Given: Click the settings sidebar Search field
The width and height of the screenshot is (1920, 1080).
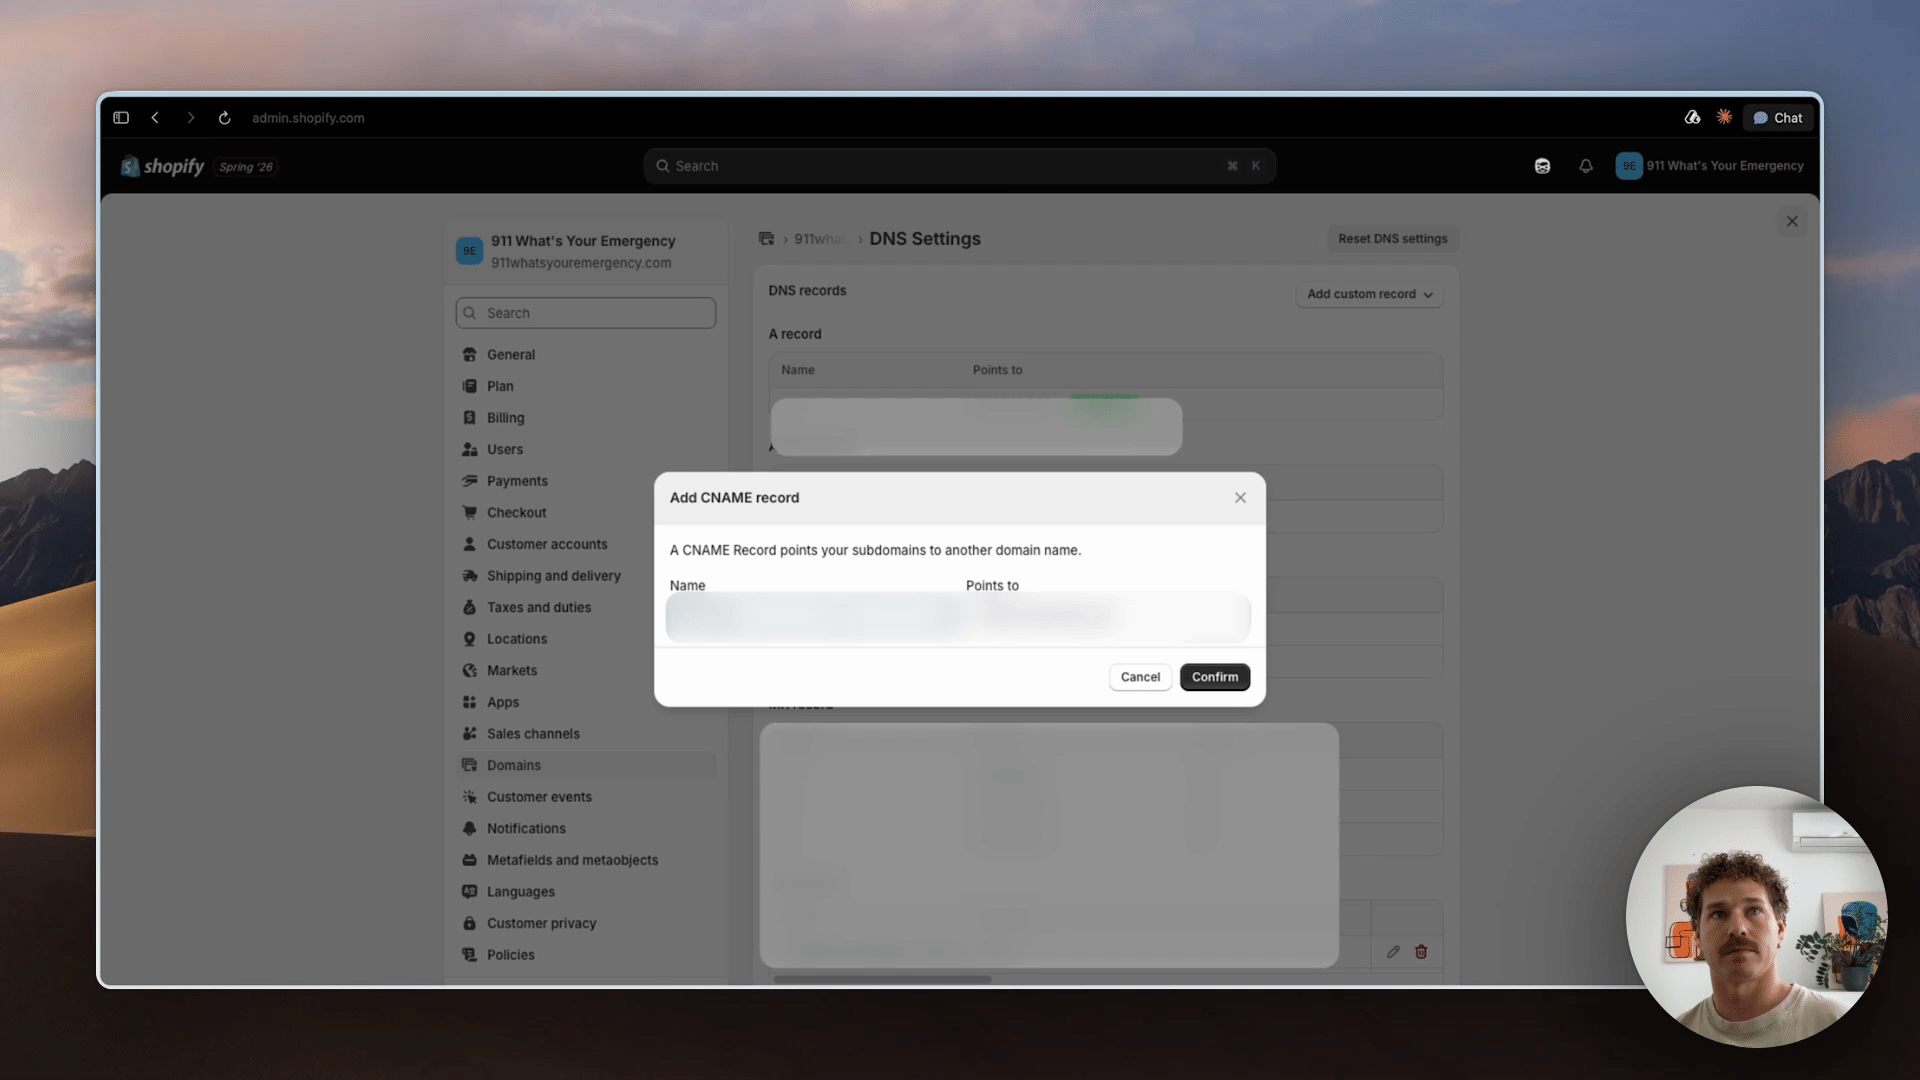Looking at the screenshot, I should click(586, 313).
